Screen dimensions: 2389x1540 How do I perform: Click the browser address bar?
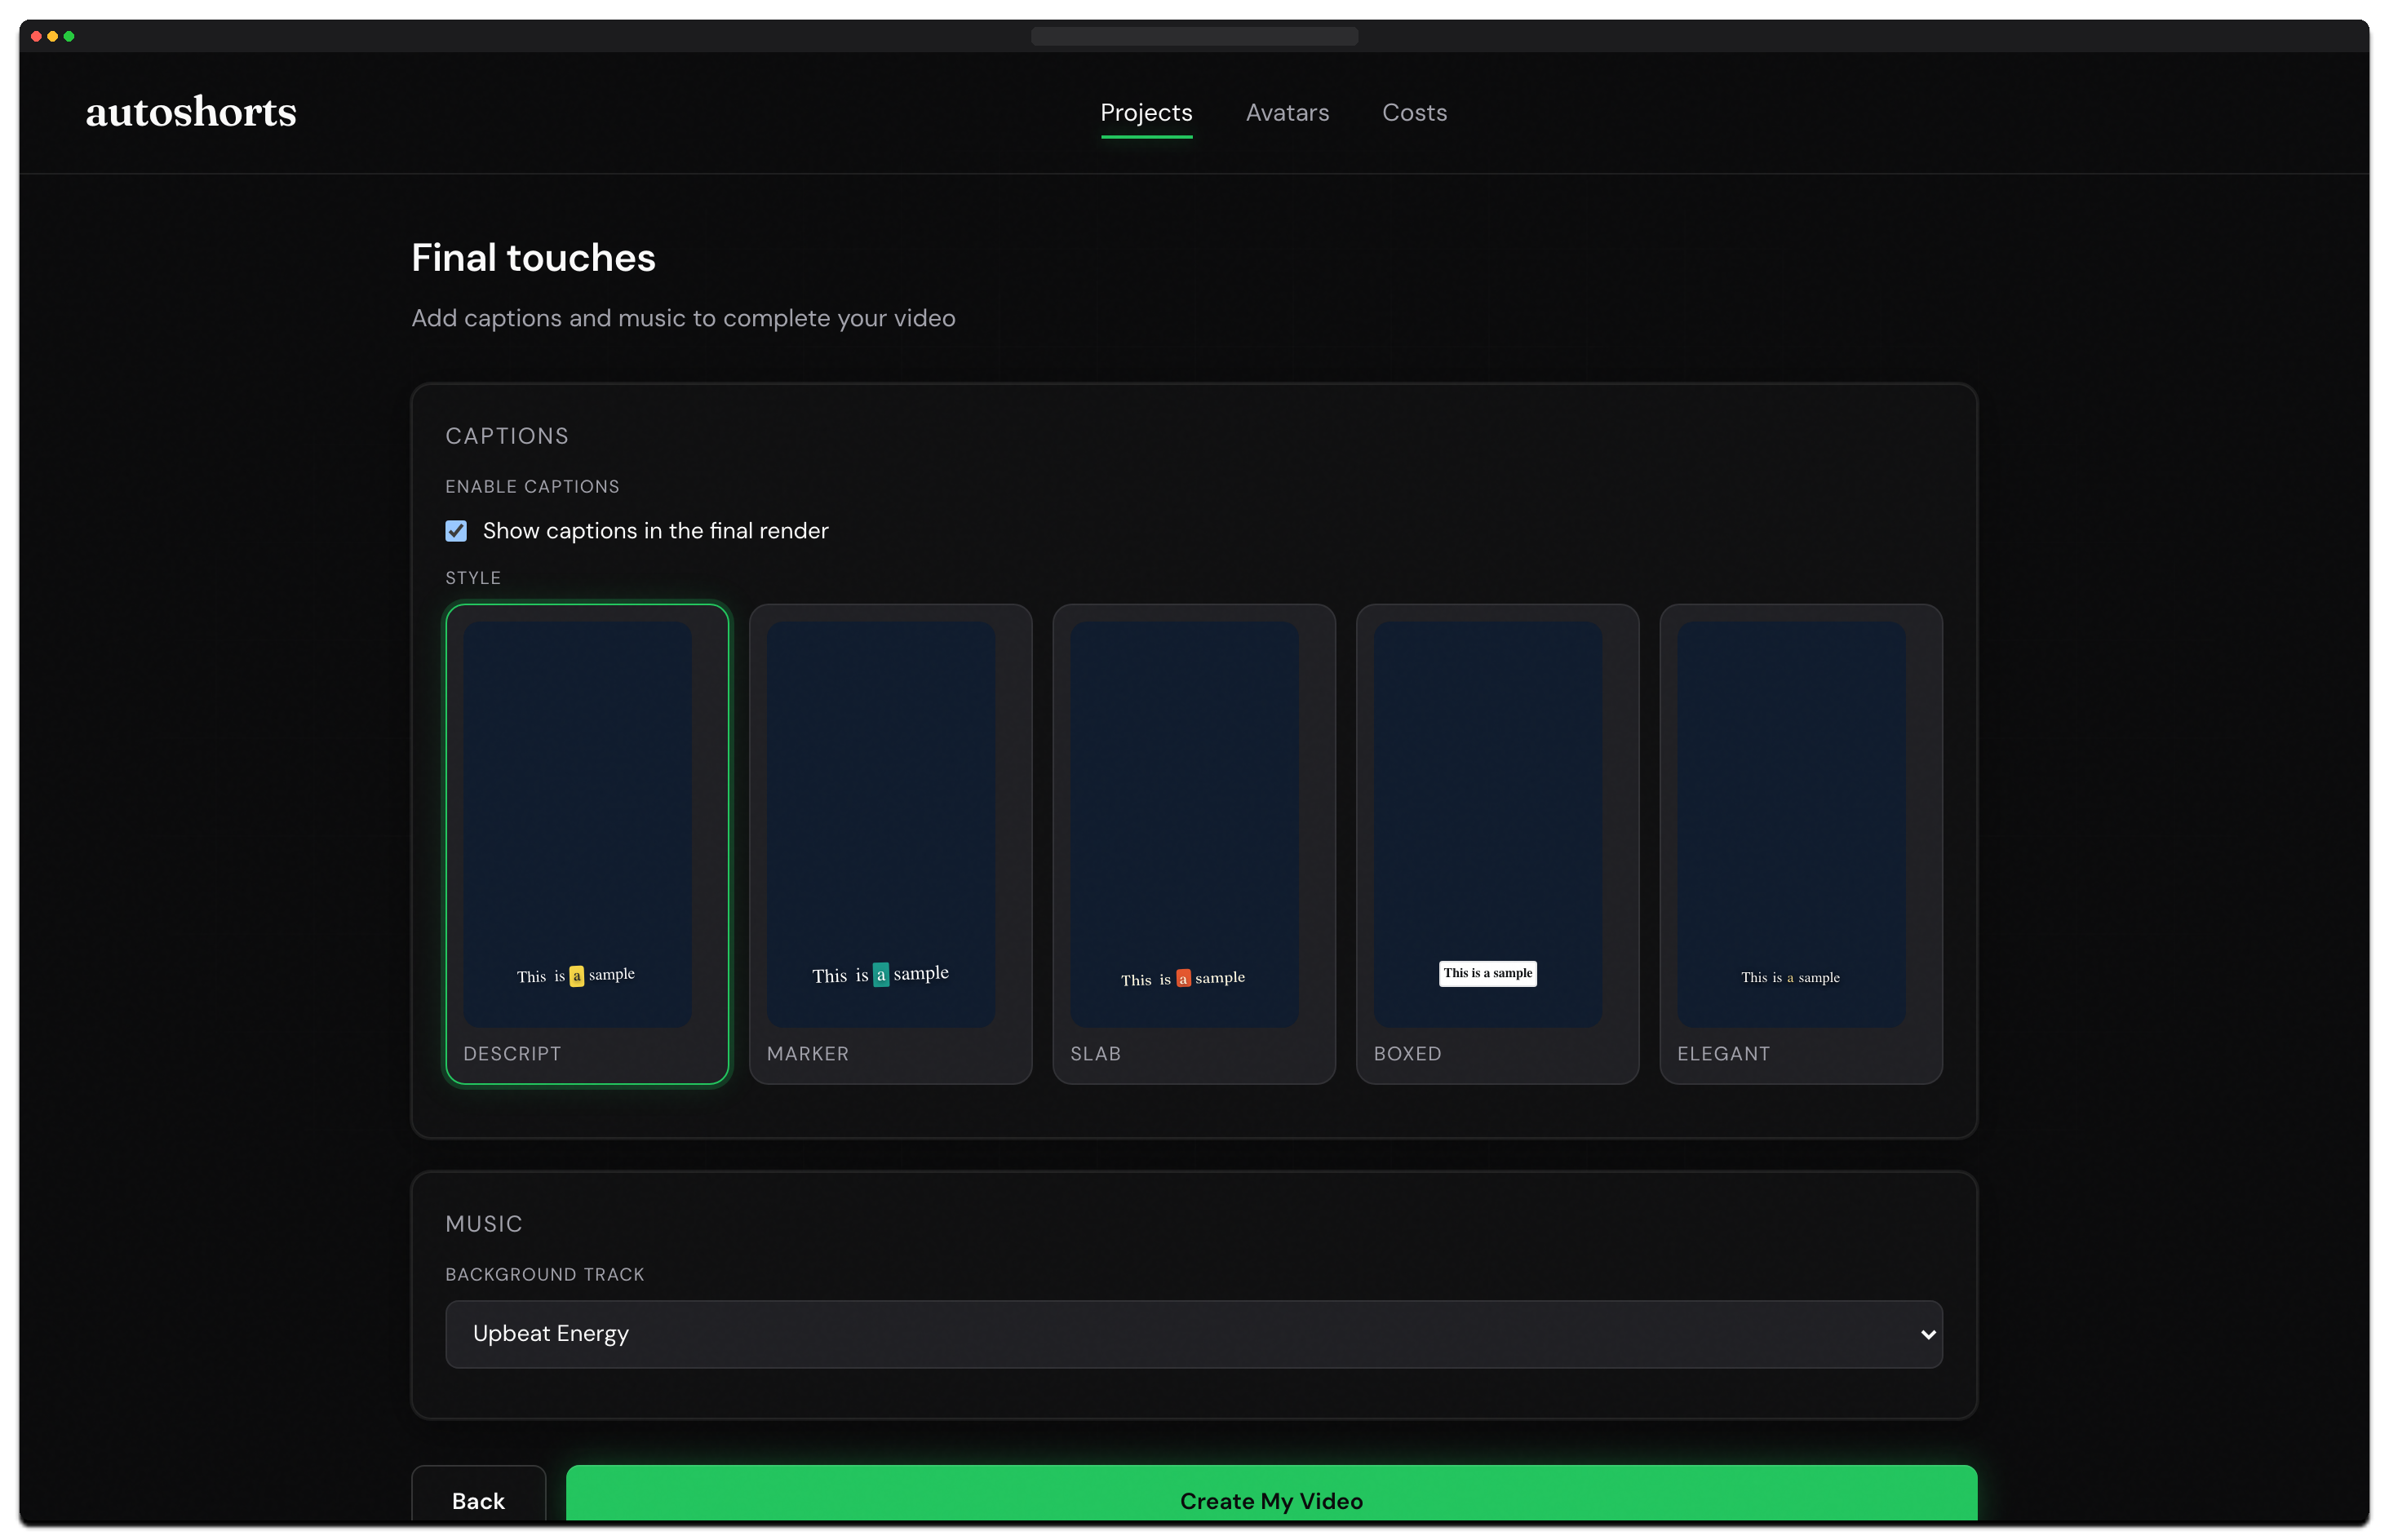point(1194,36)
